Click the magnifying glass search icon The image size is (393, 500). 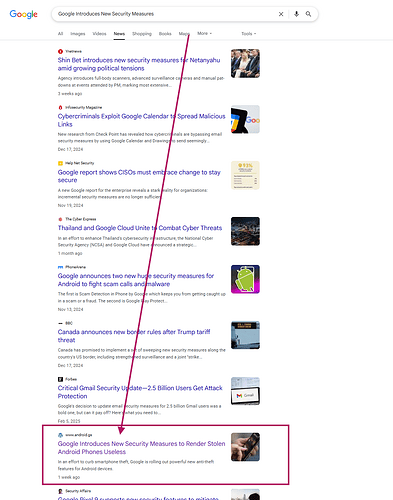308,14
